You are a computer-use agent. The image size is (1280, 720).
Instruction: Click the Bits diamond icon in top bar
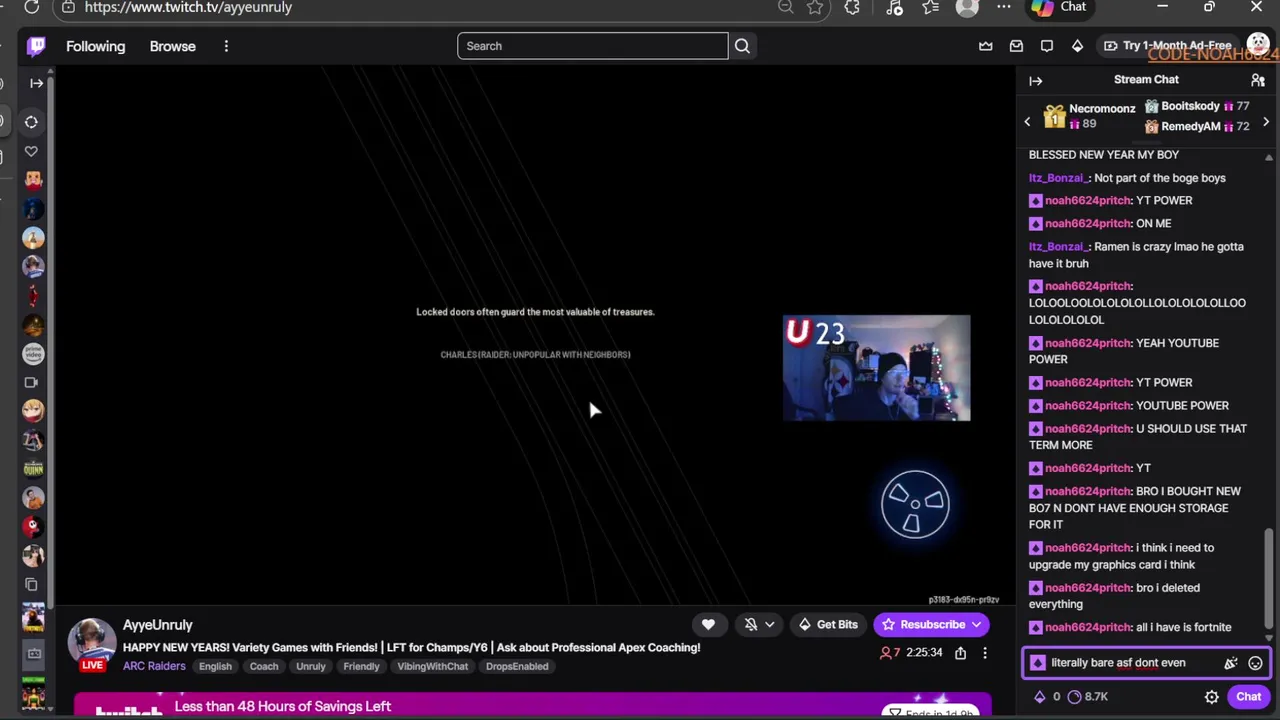(1077, 46)
